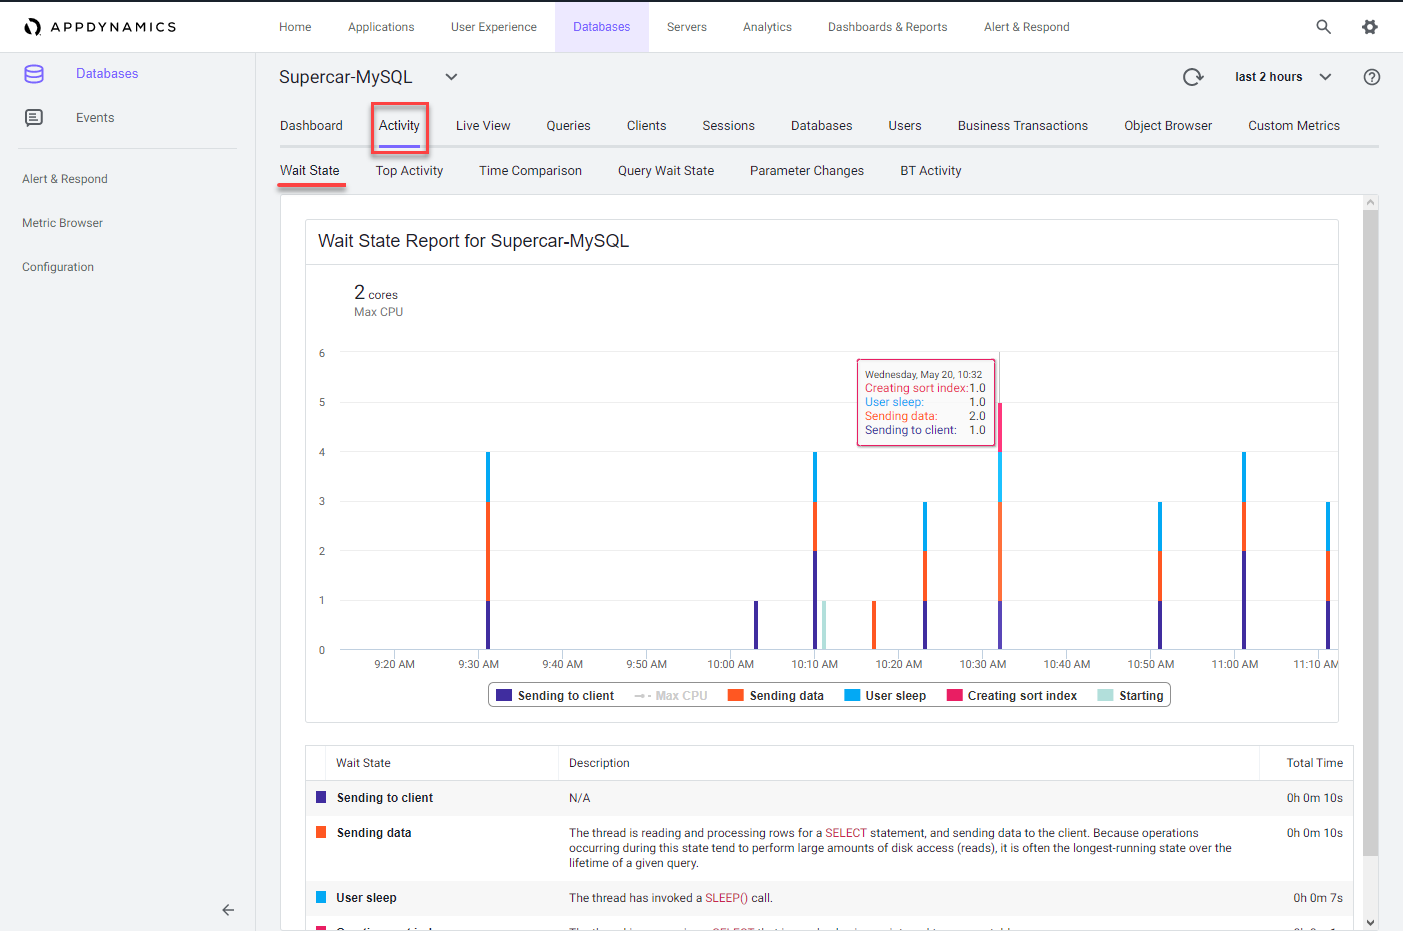Toggle Creating sort index legend series
This screenshot has height=931, width=1403.
point(1012,696)
